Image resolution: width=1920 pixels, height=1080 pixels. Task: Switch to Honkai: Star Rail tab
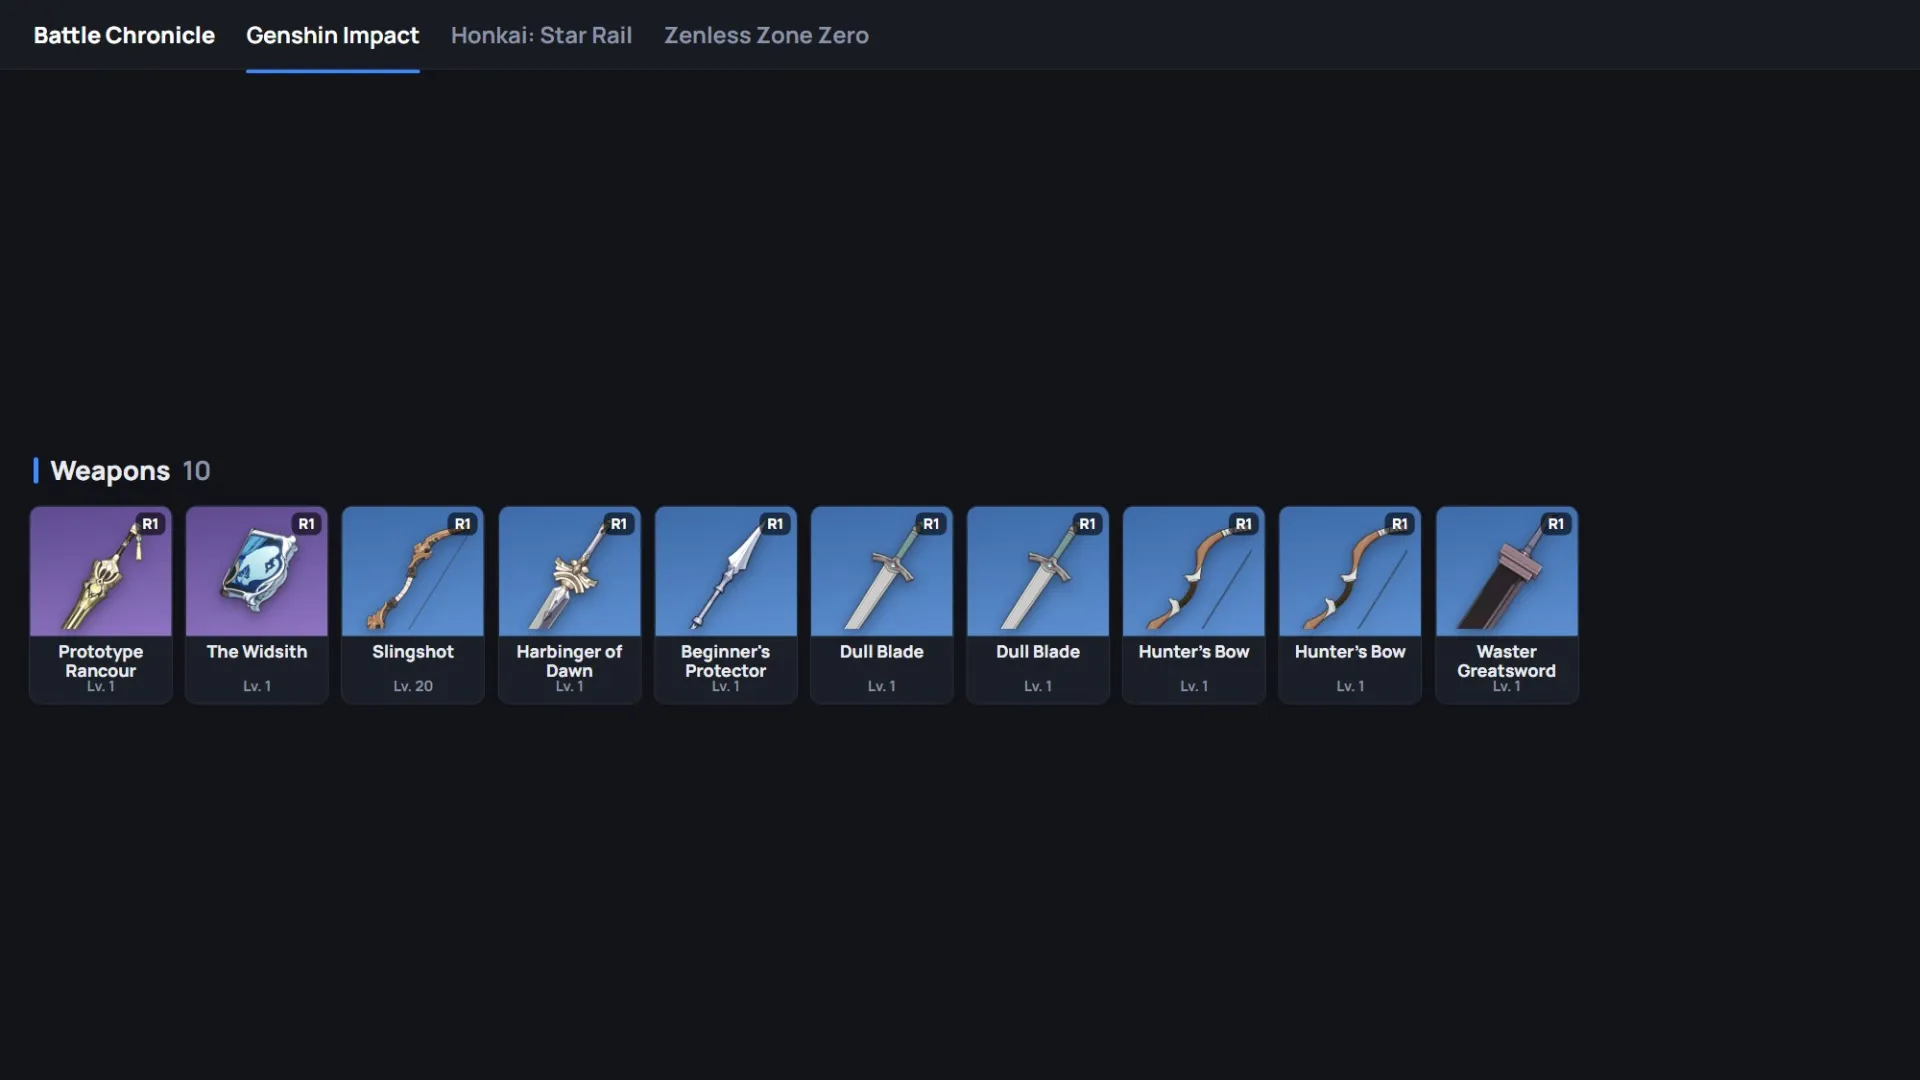pos(541,35)
